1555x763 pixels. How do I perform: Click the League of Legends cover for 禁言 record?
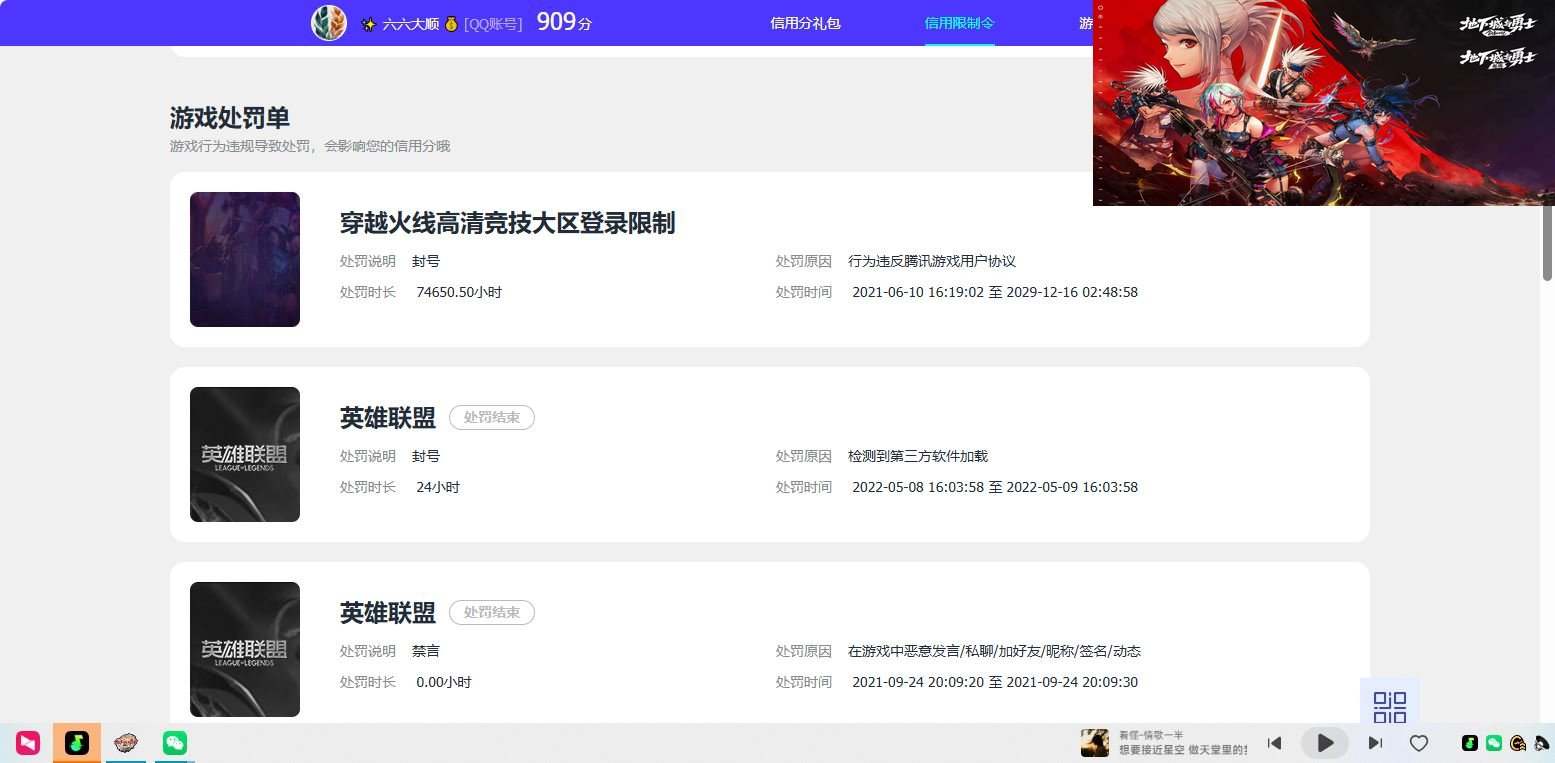point(245,649)
